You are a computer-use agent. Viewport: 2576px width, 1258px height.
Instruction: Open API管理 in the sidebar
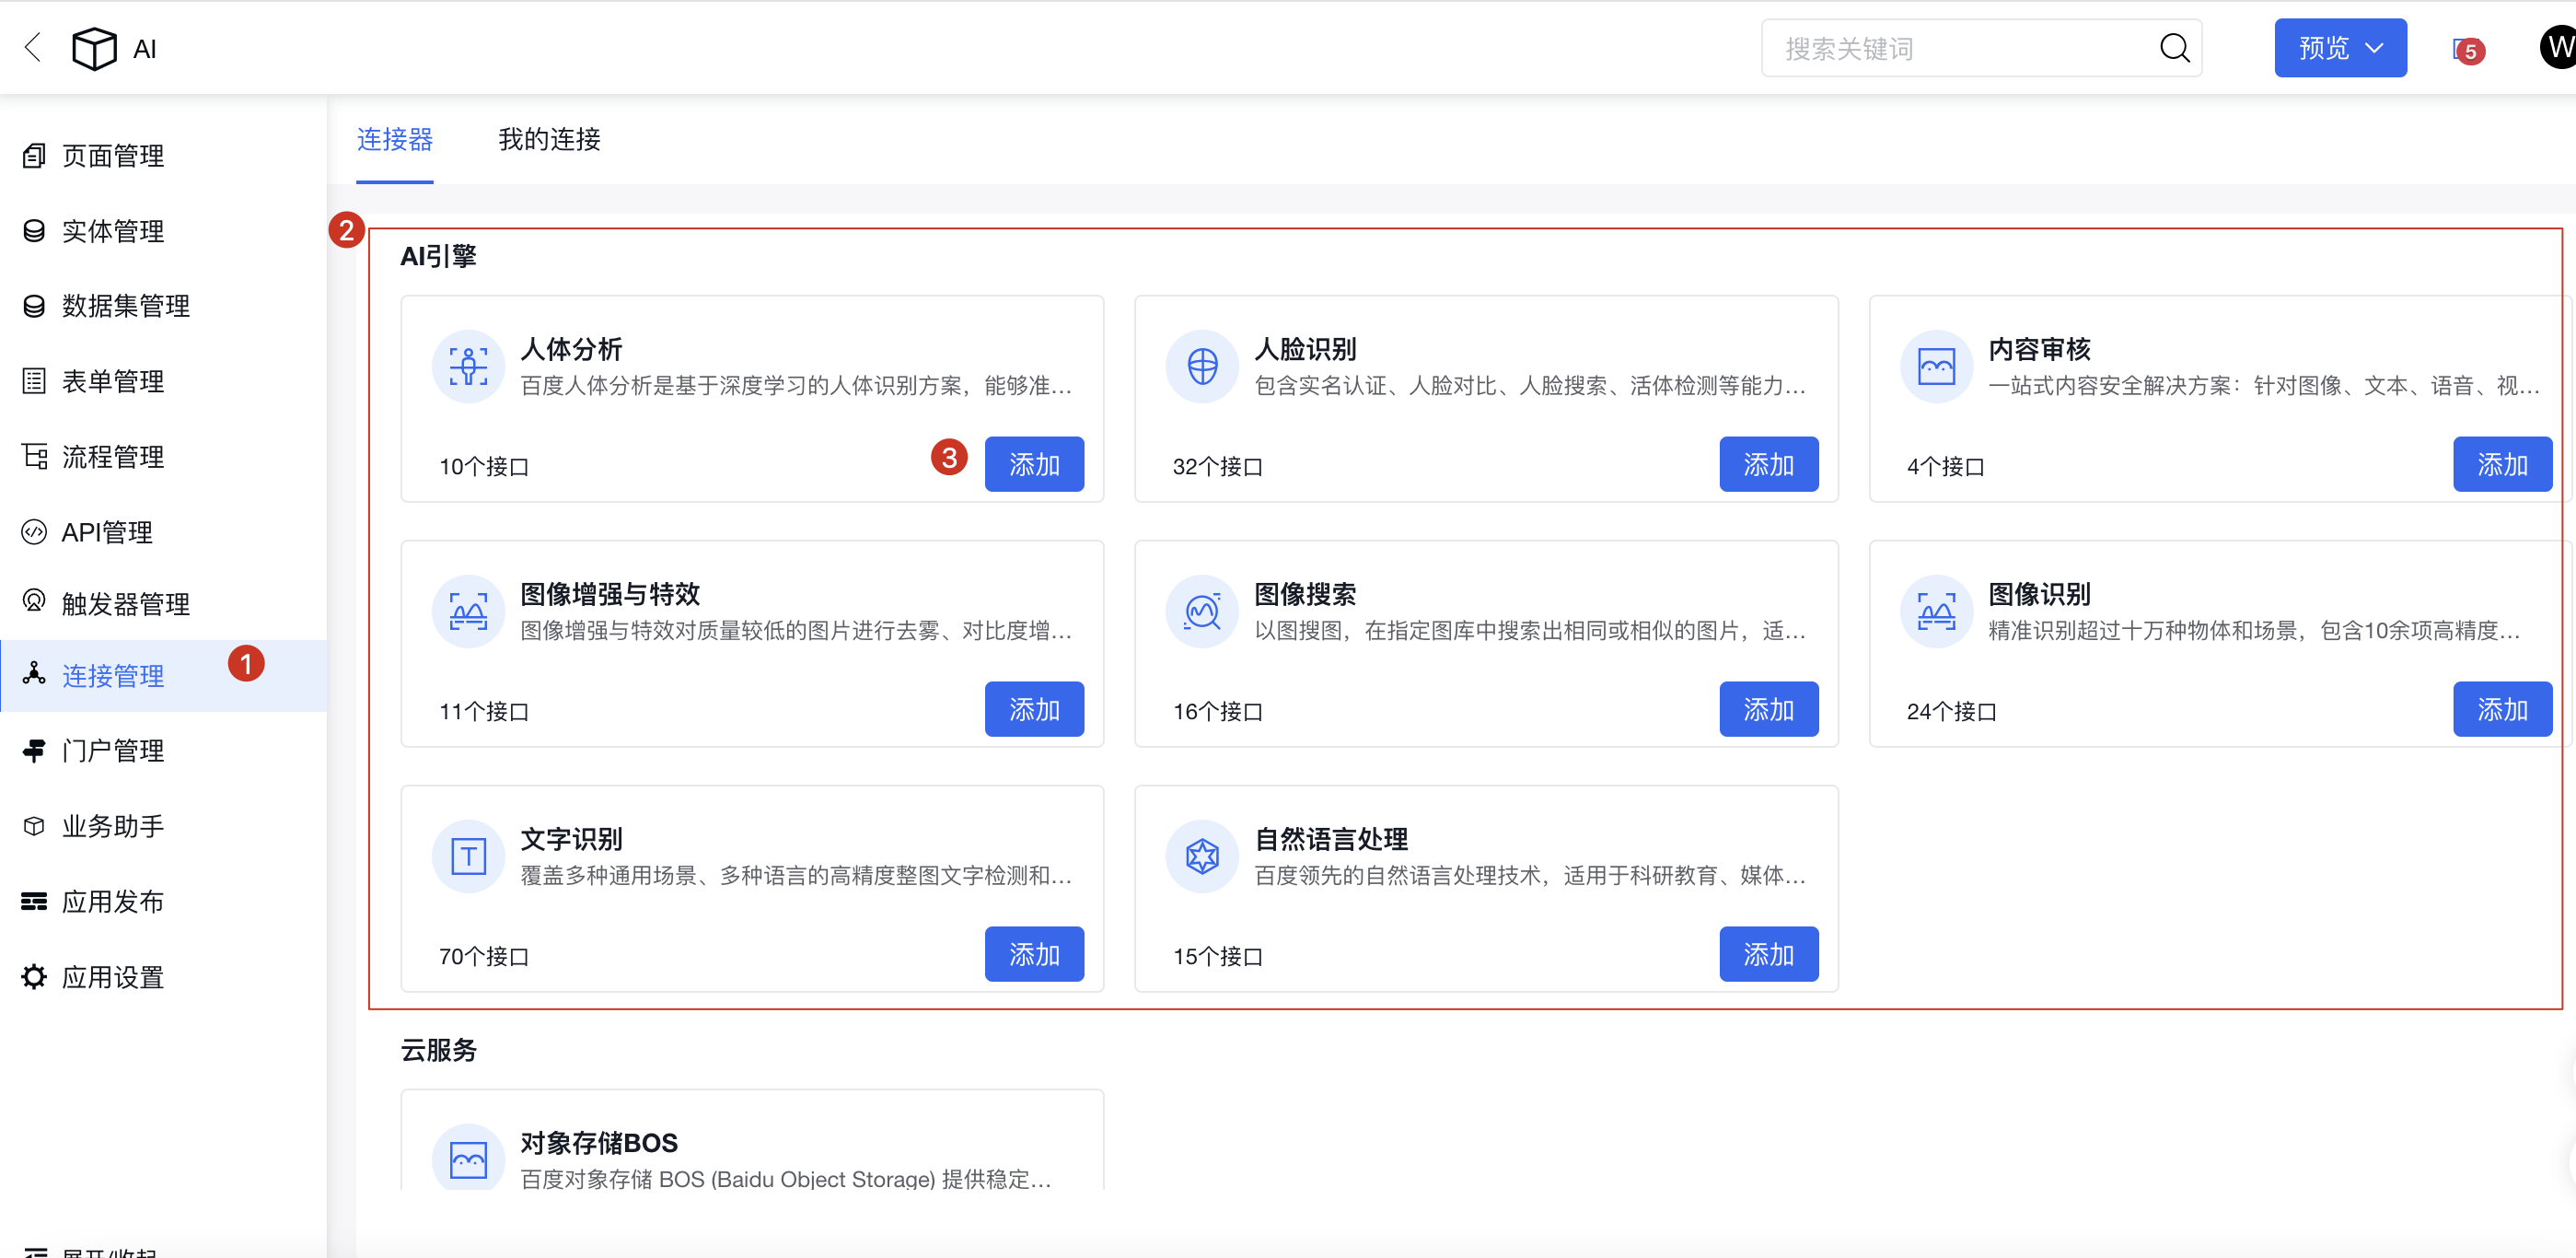tap(107, 533)
